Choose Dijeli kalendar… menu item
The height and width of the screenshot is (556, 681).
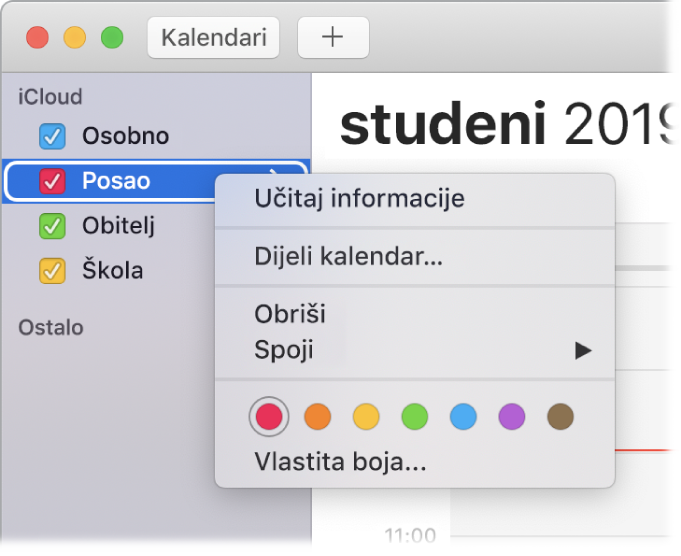(415, 256)
